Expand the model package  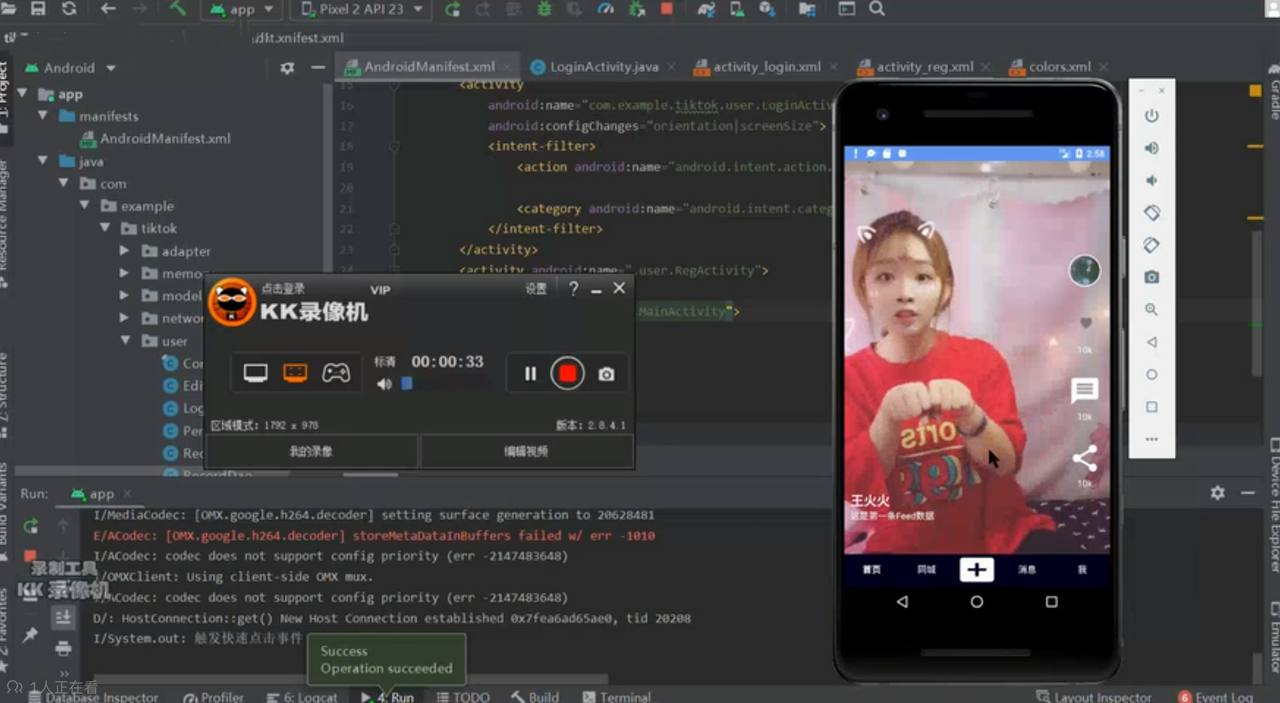pos(124,296)
